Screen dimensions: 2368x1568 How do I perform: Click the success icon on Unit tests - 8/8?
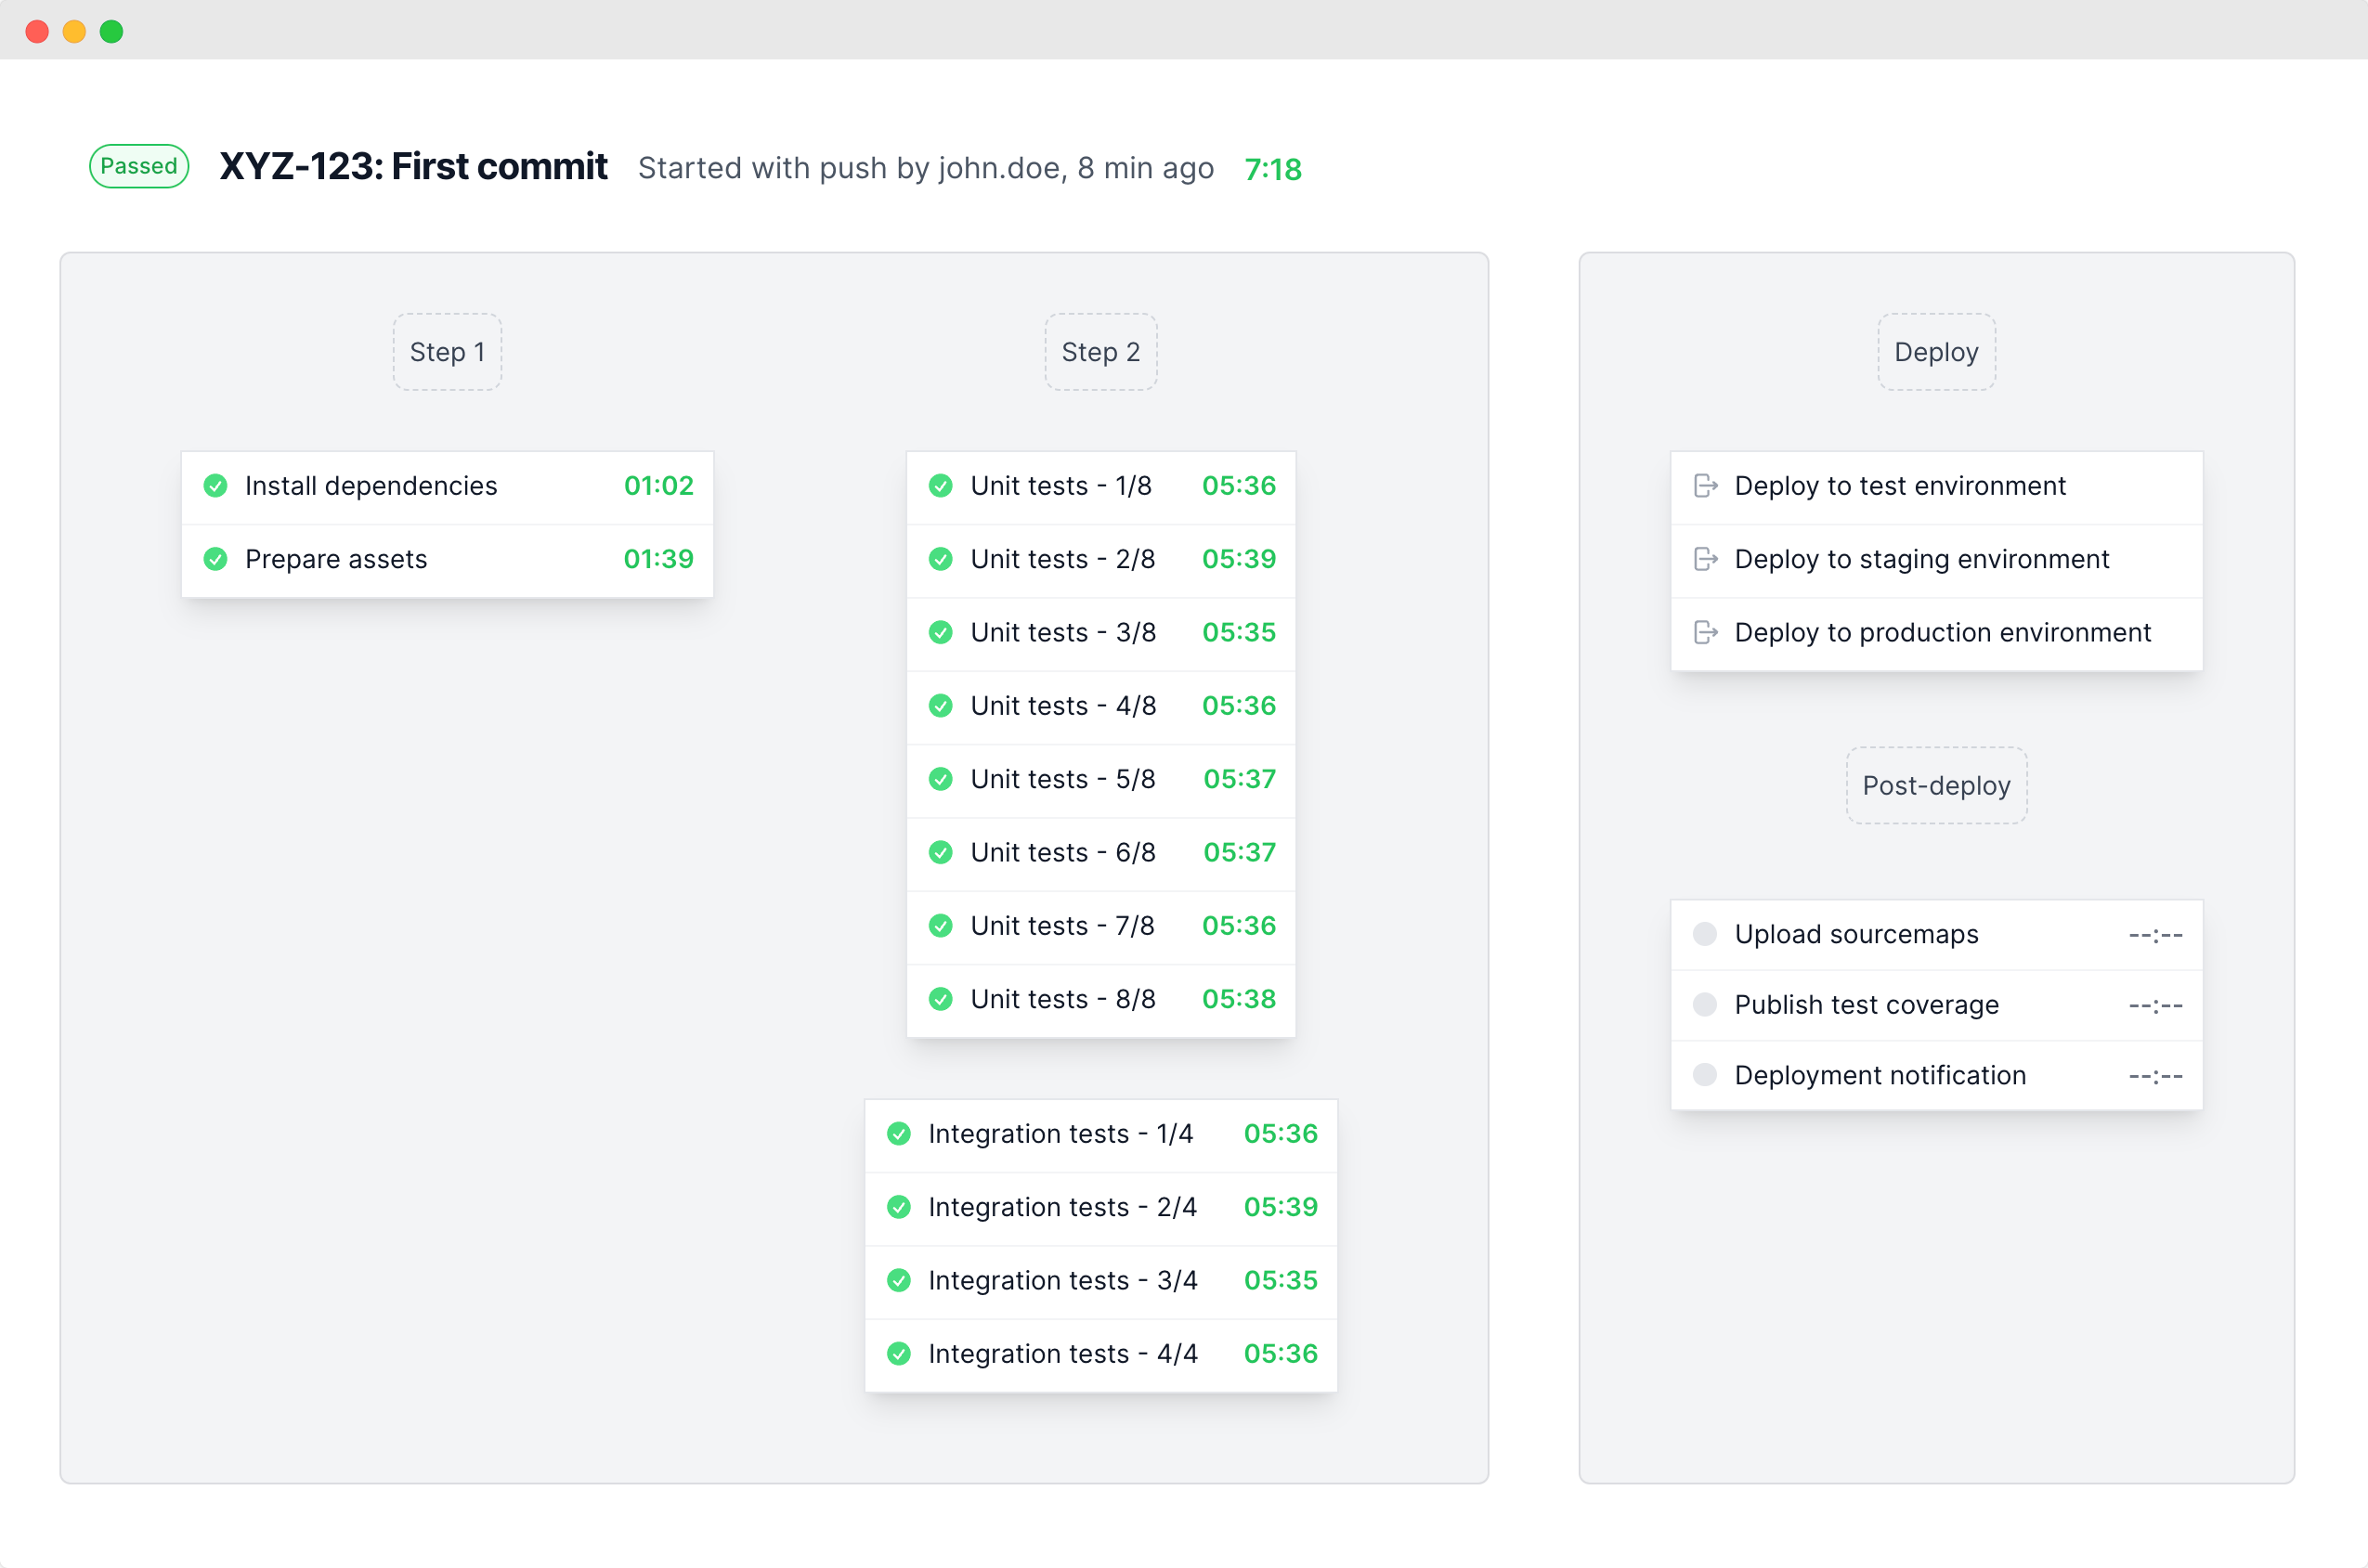[x=941, y=998]
